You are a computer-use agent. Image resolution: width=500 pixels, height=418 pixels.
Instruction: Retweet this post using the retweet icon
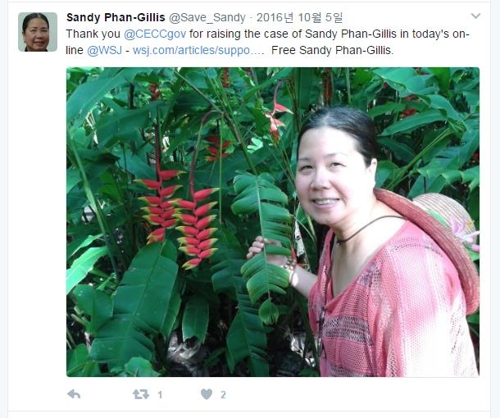[141, 394]
